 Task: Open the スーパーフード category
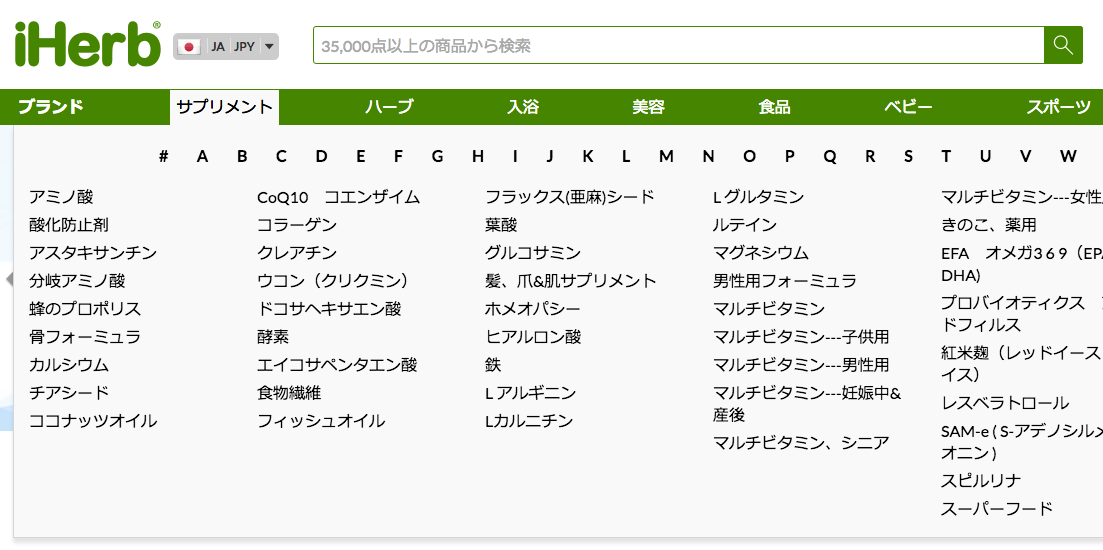click(997, 509)
